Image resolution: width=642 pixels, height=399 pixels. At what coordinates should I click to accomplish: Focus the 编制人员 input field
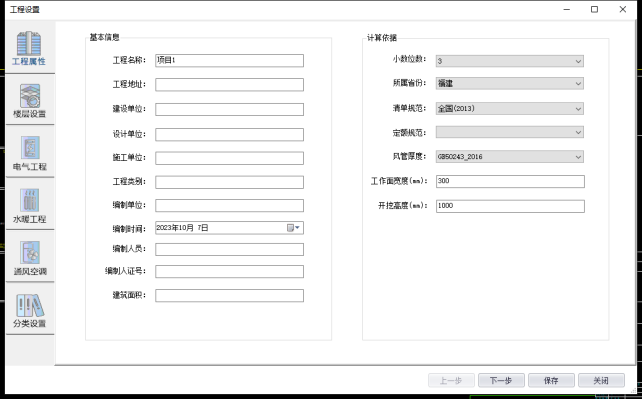(x=229, y=249)
